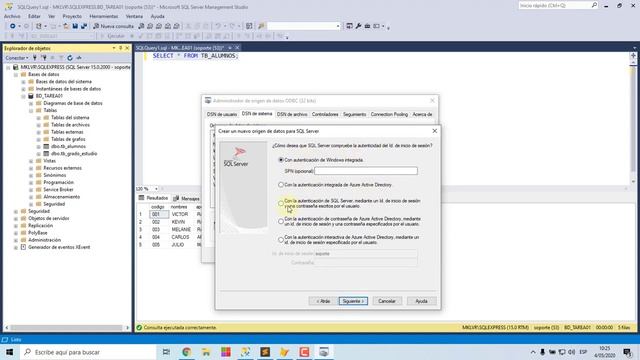Image resolution: width=640 pixels, height=360 pixels.
Task: Open the Herramientas menu
Action: pos(104,16)
